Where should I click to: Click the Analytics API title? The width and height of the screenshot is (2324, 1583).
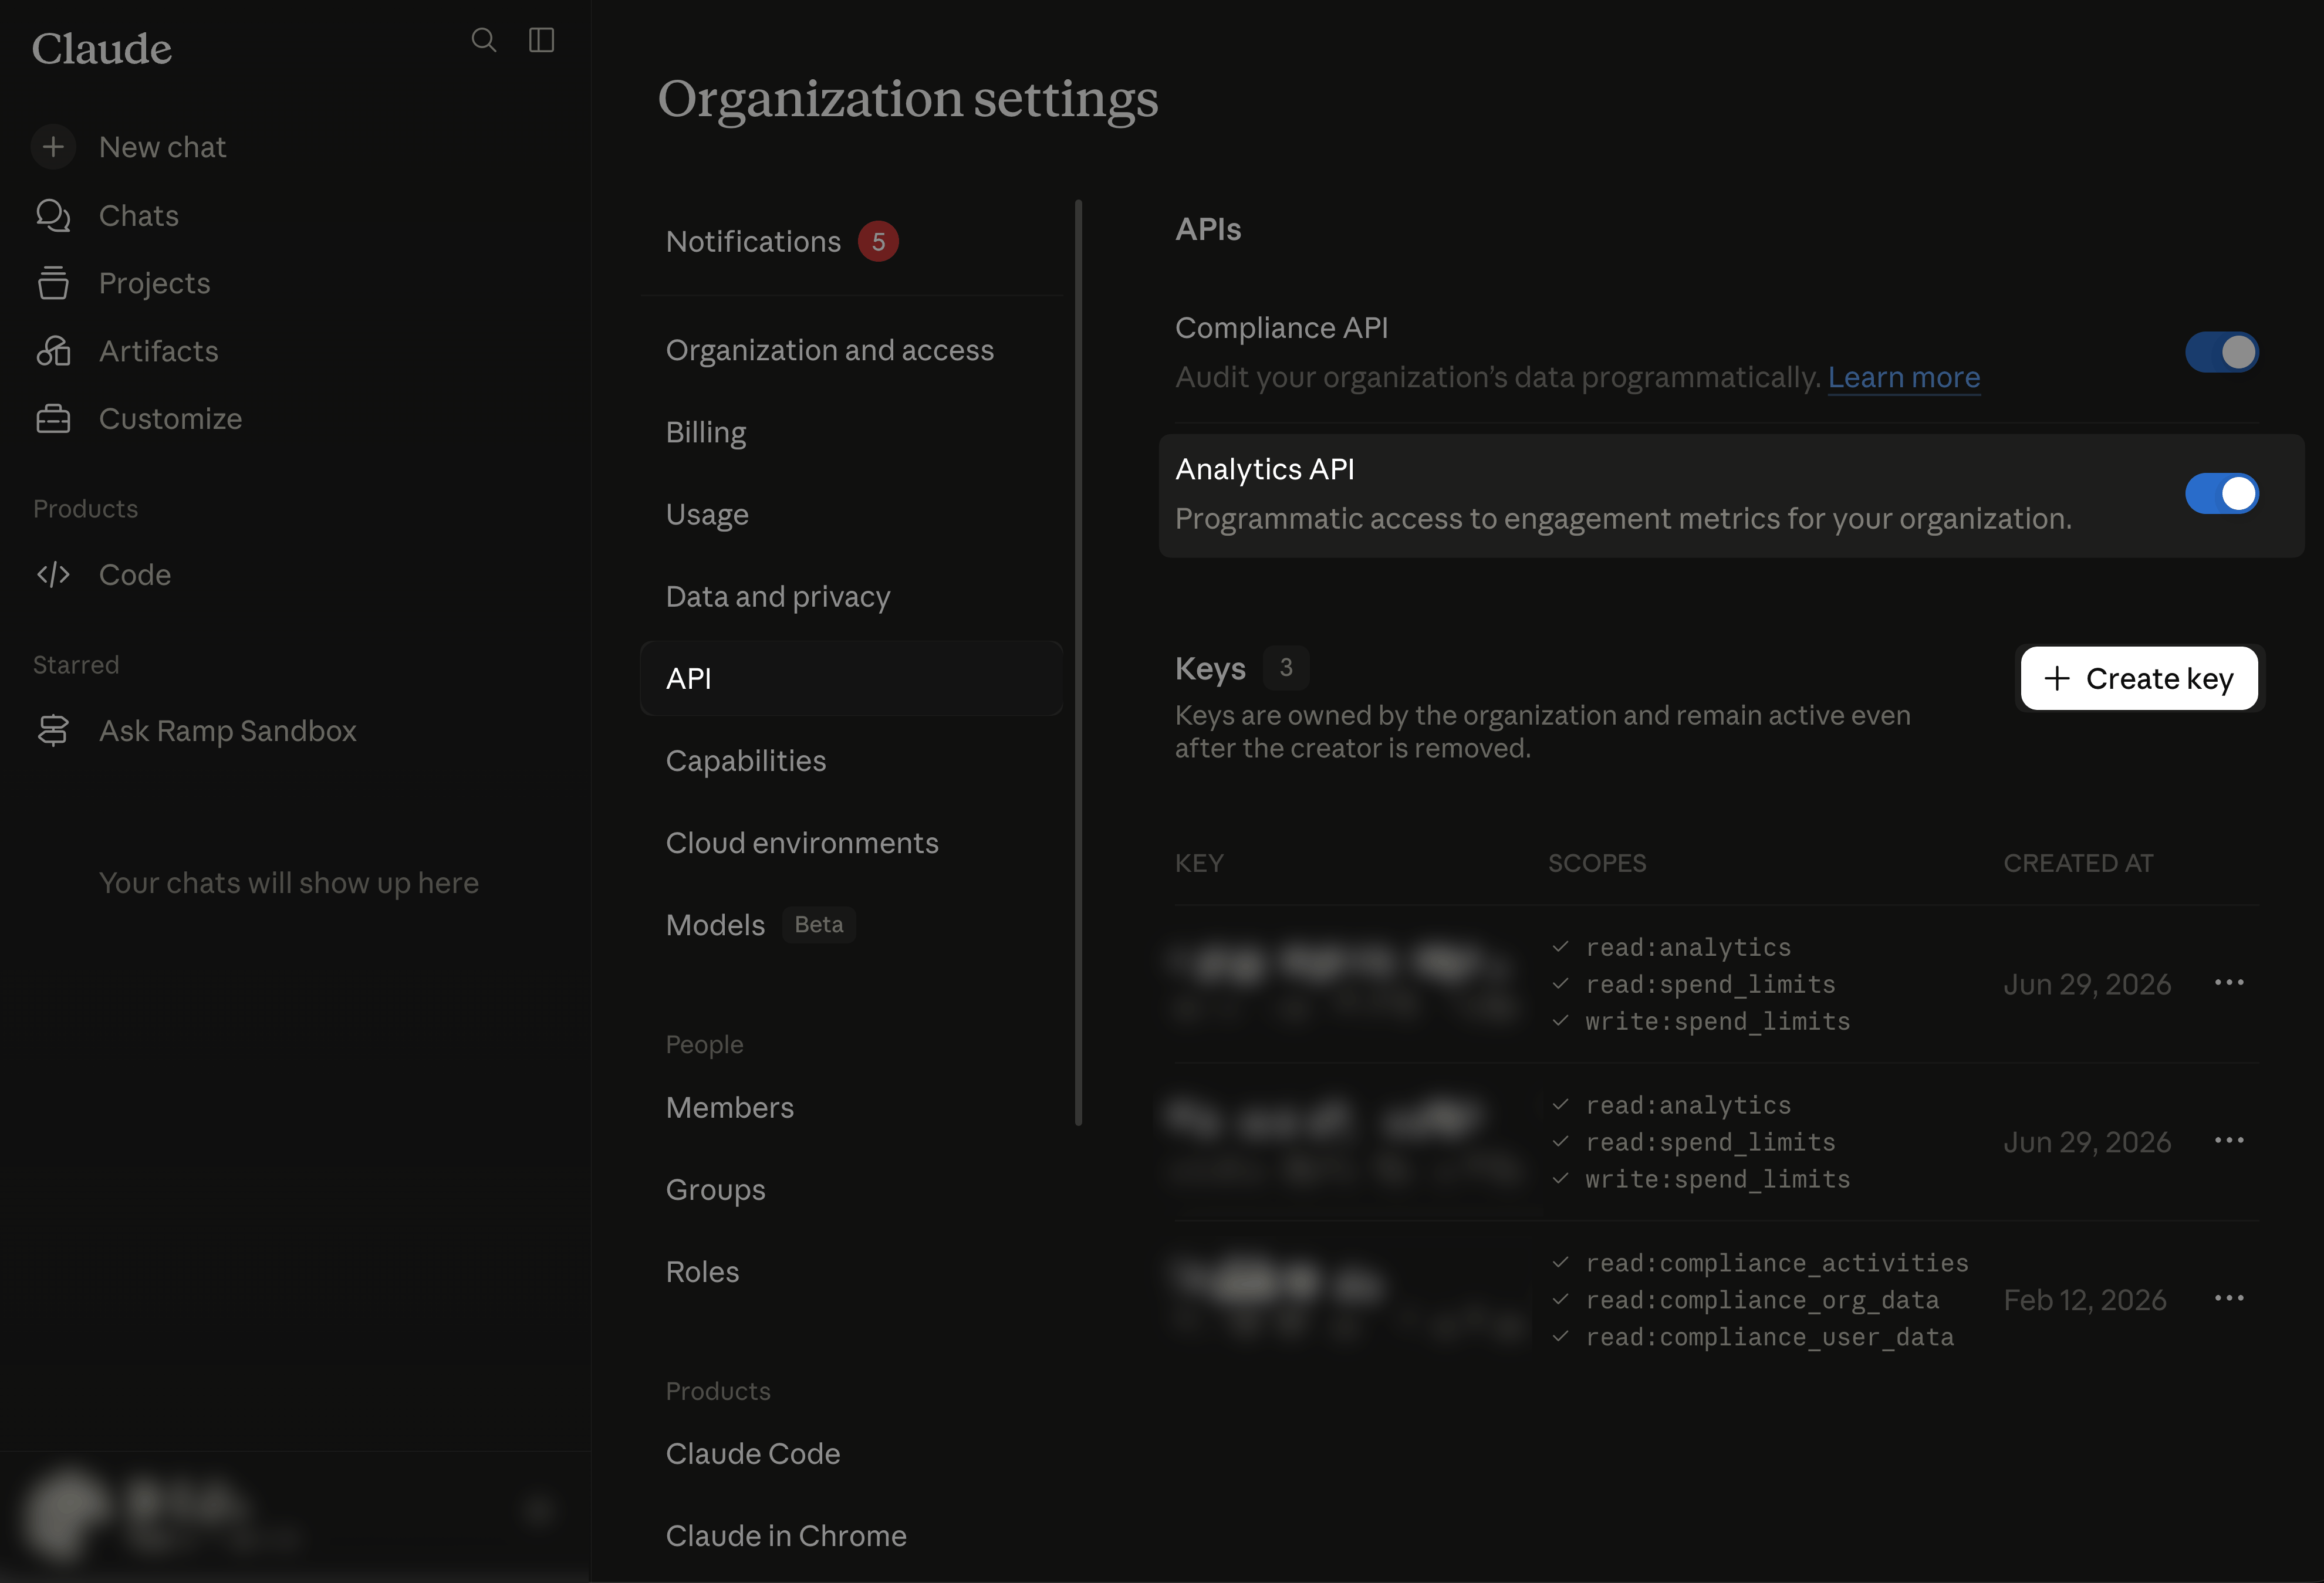click(x=1265, y=469)
